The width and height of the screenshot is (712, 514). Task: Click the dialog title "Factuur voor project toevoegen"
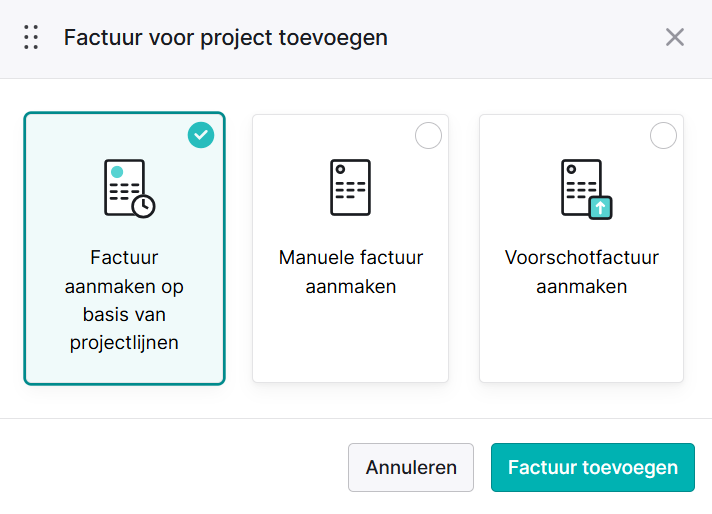226,37
